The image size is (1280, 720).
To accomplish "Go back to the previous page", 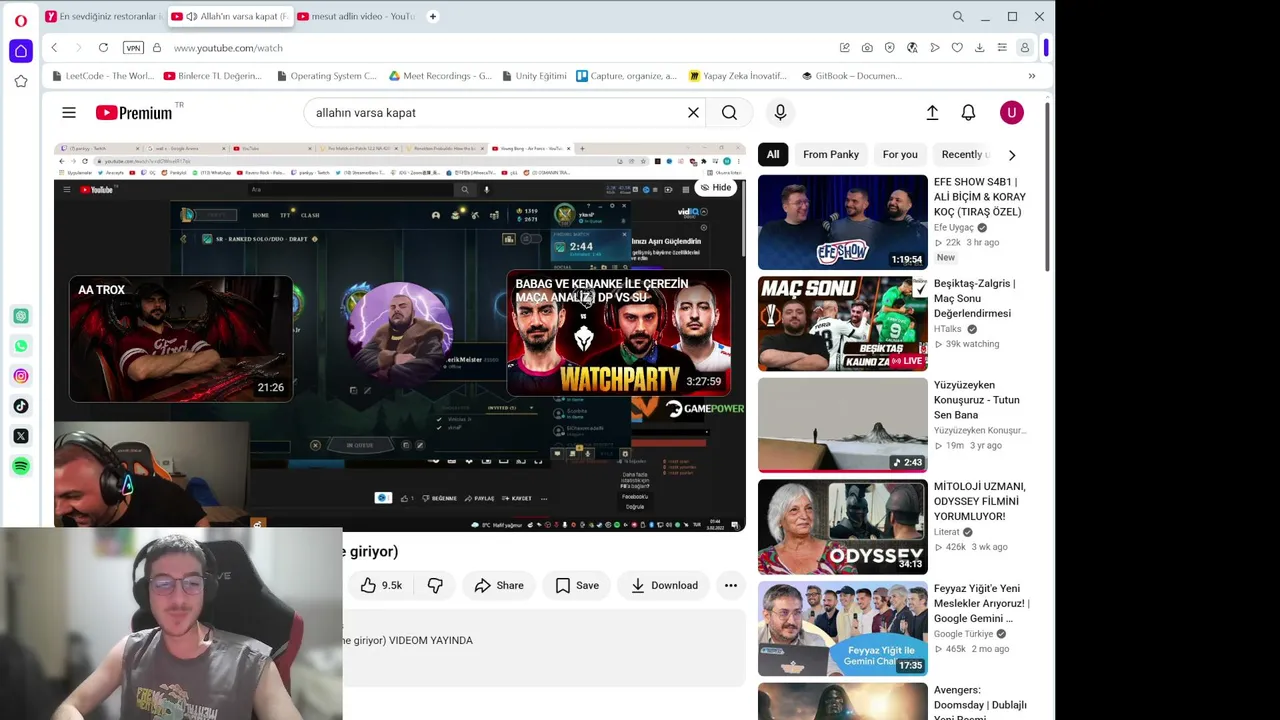I will (54, 48).
